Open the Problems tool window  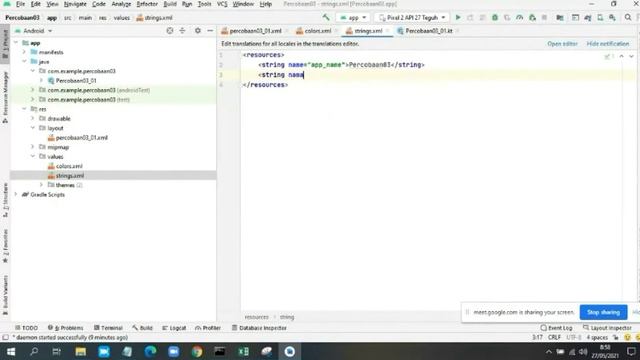coord(65,328)
